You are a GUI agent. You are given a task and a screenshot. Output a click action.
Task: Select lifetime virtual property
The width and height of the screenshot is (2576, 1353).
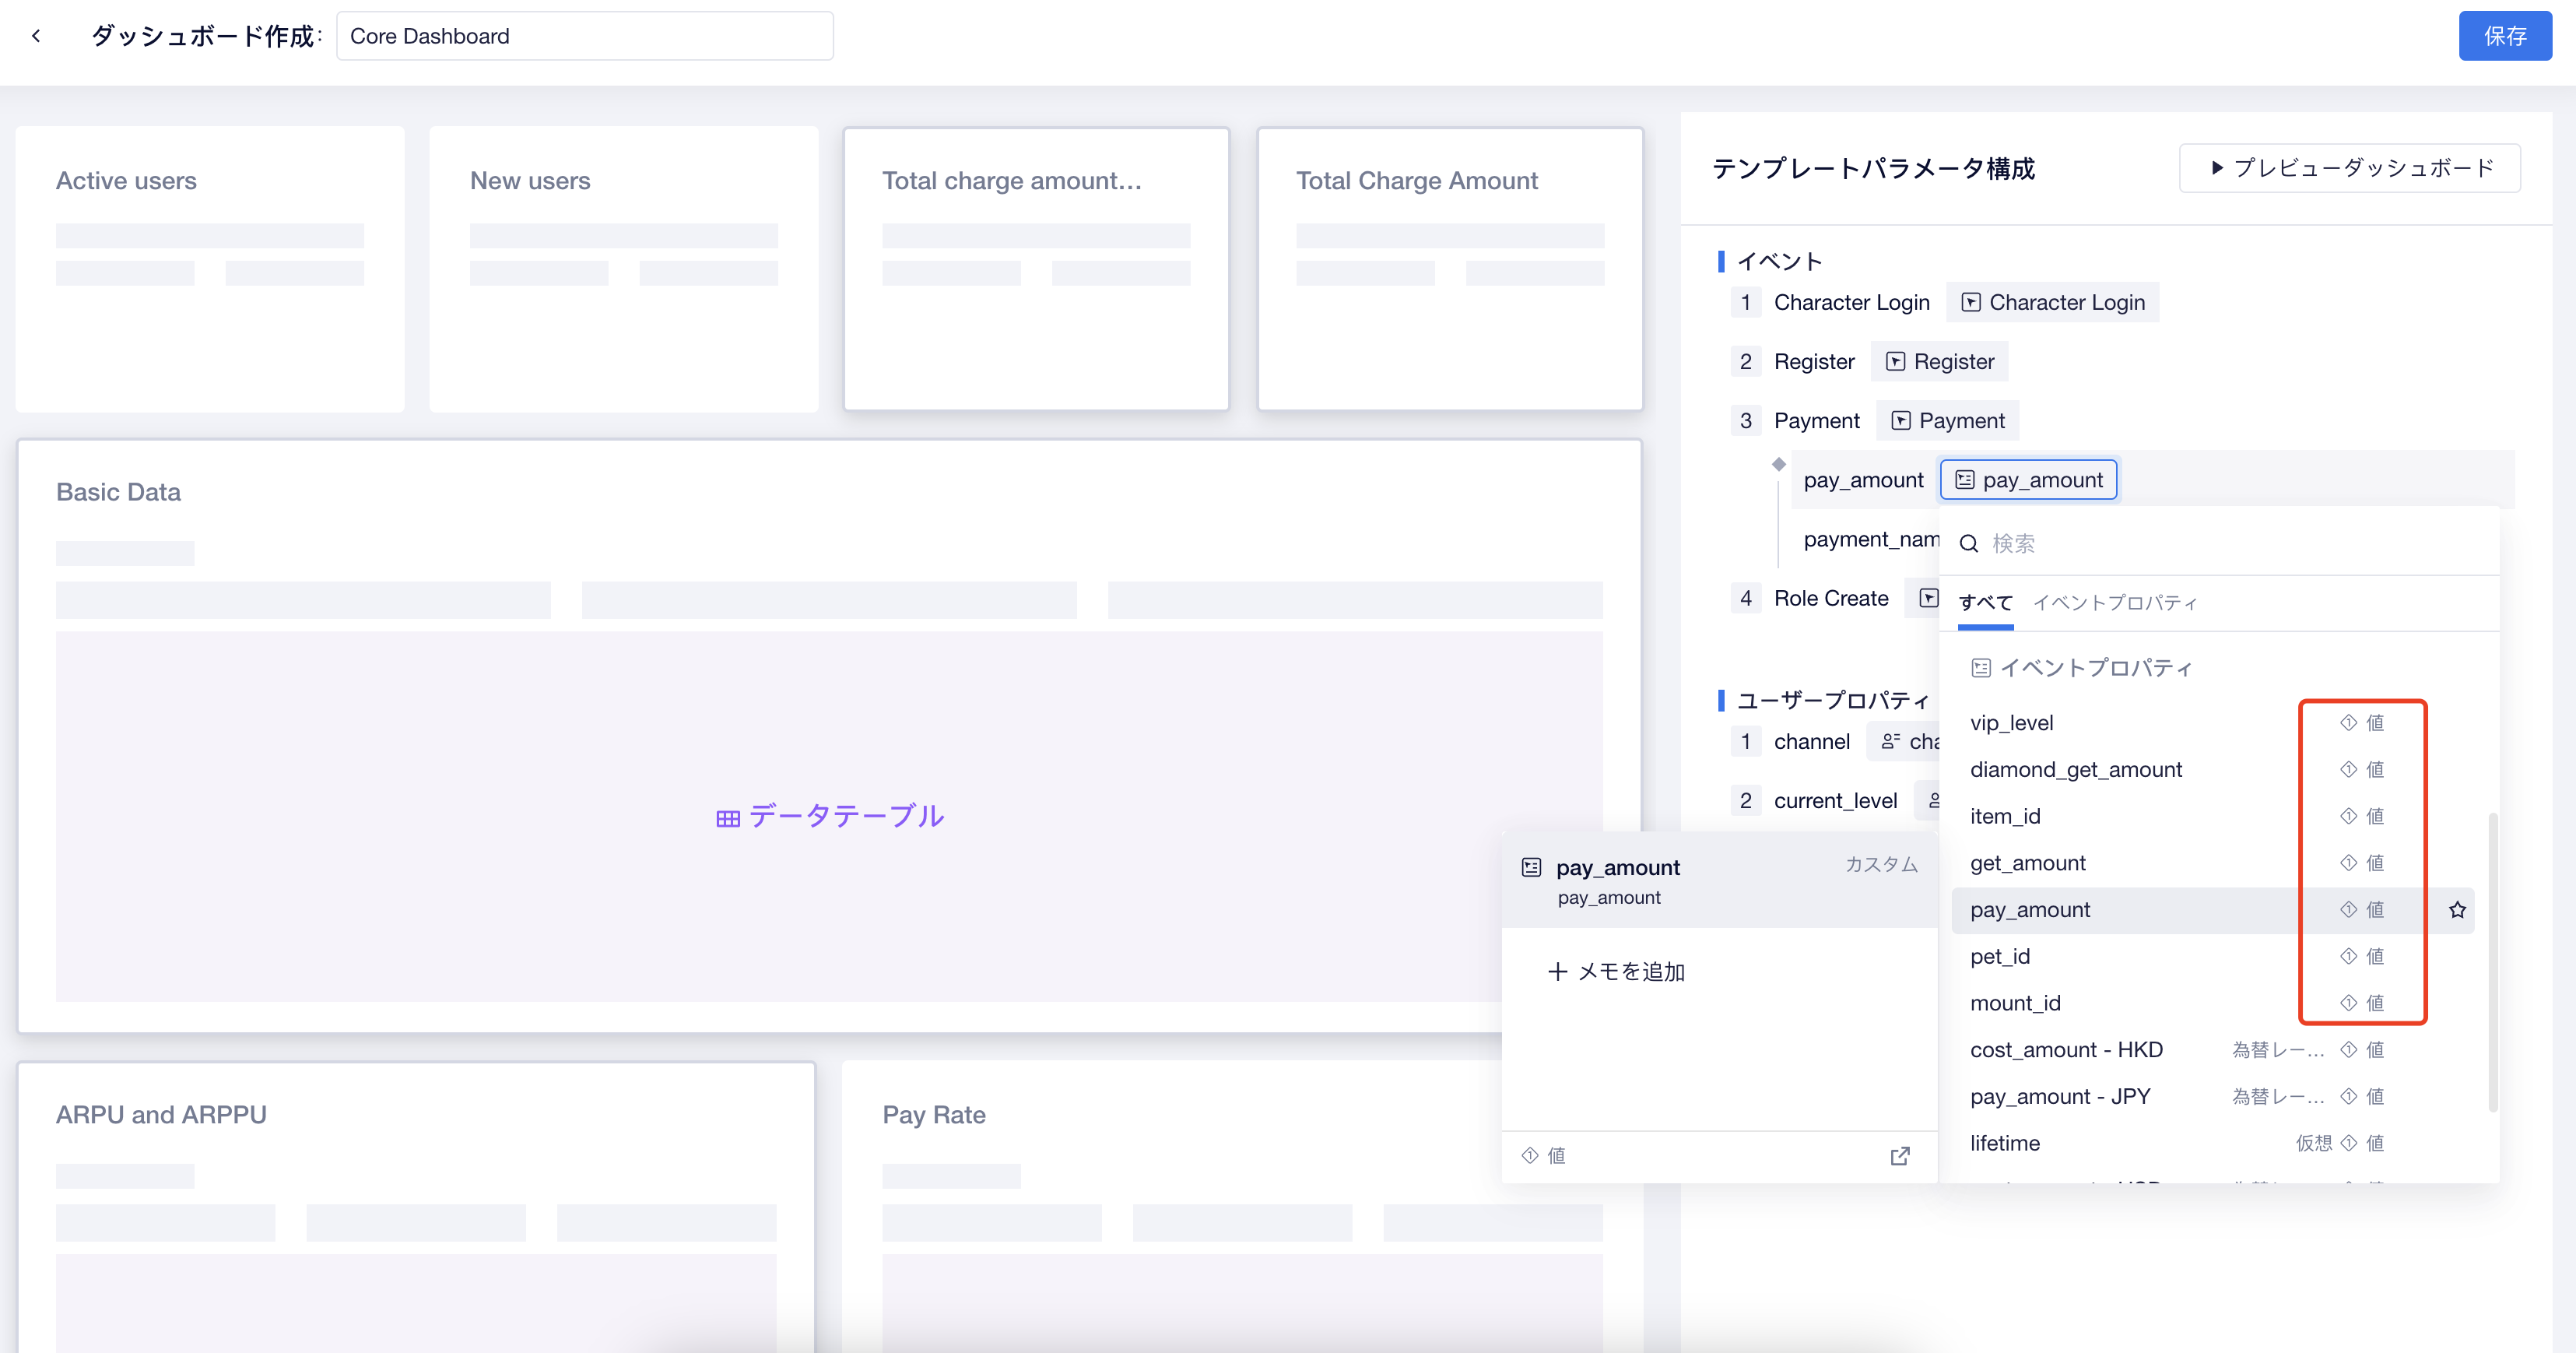(2212, 1143)
